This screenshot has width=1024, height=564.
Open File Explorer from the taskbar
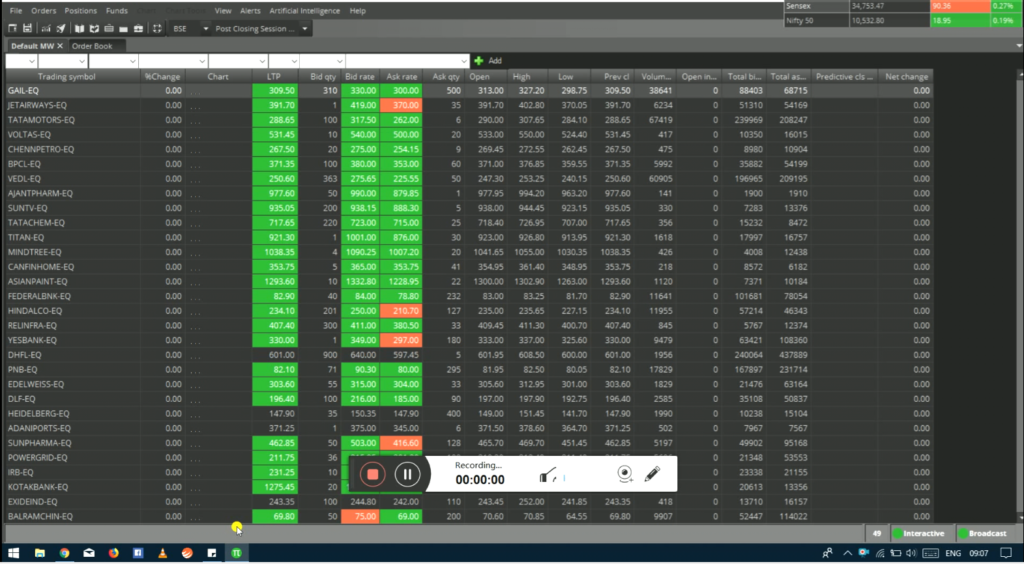click(x=39, y=553)
